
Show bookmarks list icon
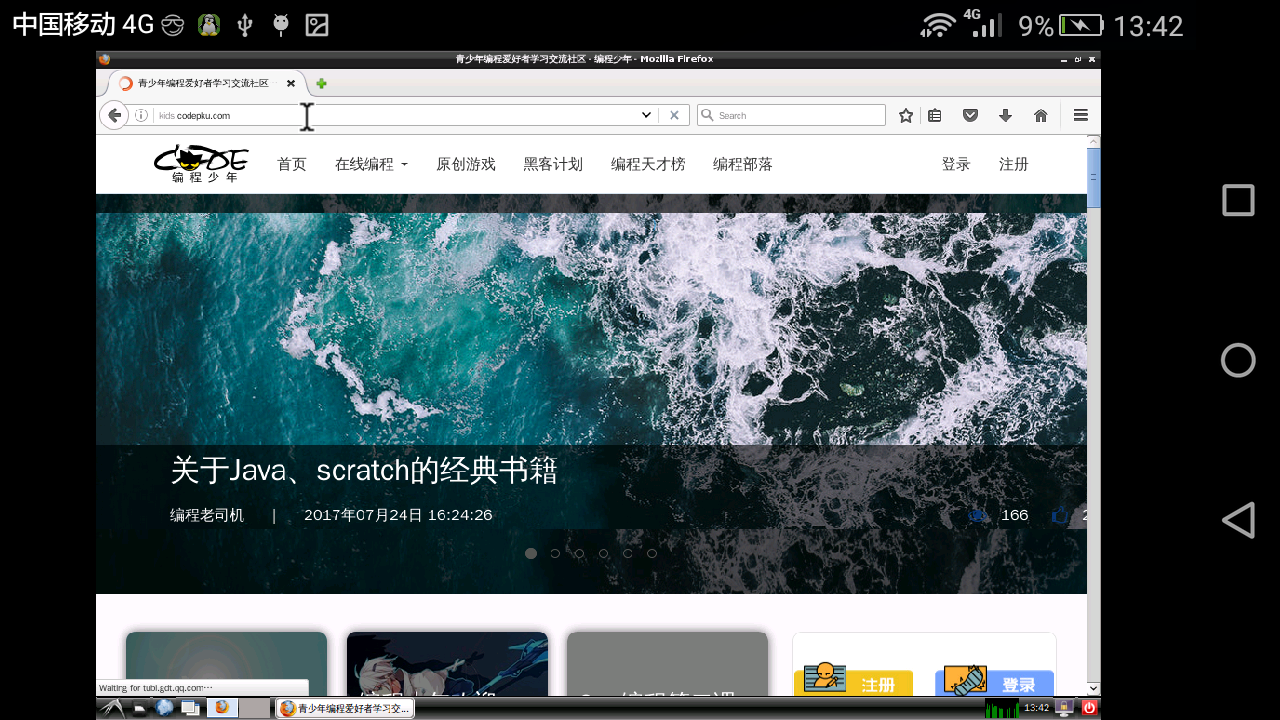click(x=934, y=115)
